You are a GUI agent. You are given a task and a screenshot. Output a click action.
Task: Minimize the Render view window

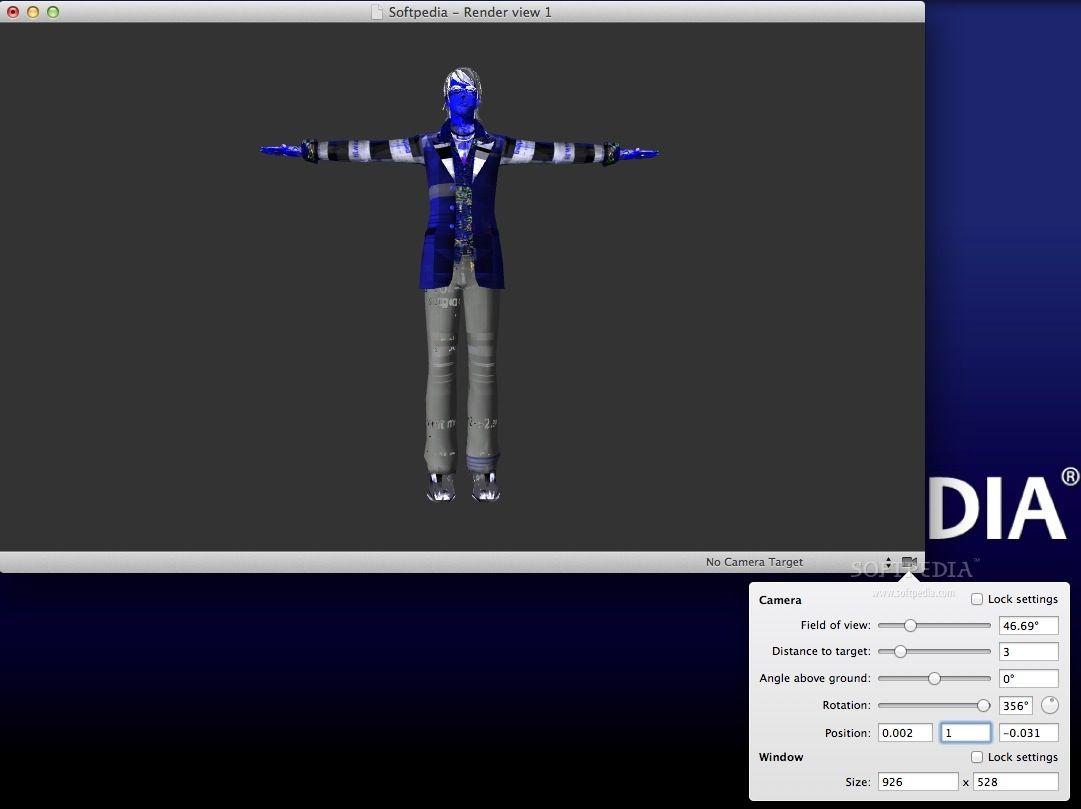32,12
